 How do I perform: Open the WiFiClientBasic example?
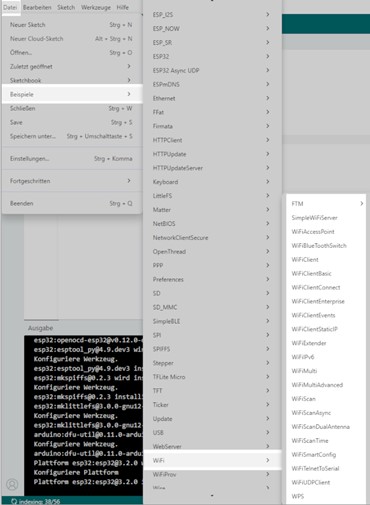click(x=326, y=274)
